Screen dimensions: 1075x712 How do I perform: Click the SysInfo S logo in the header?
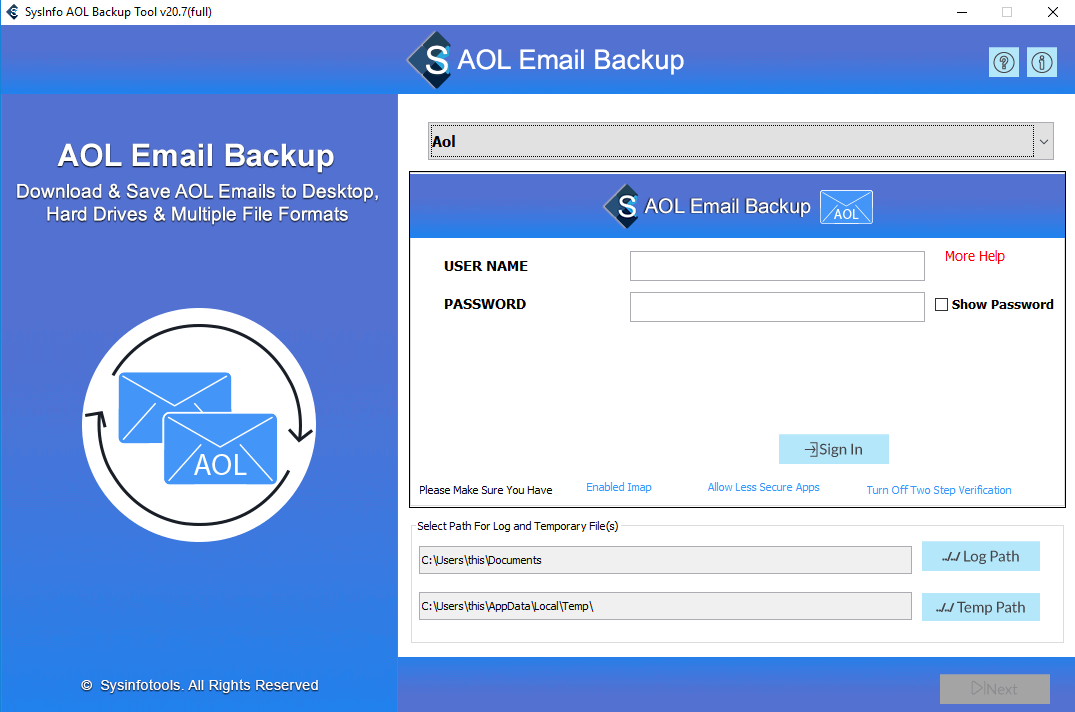tap(430, 60)
